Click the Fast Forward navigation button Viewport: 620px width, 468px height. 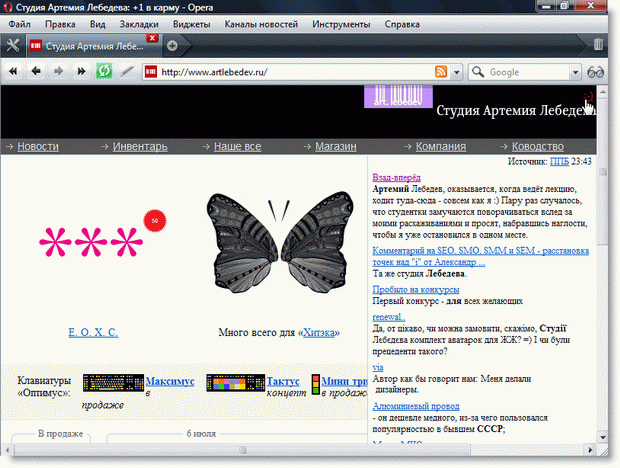tap(81, 72)
